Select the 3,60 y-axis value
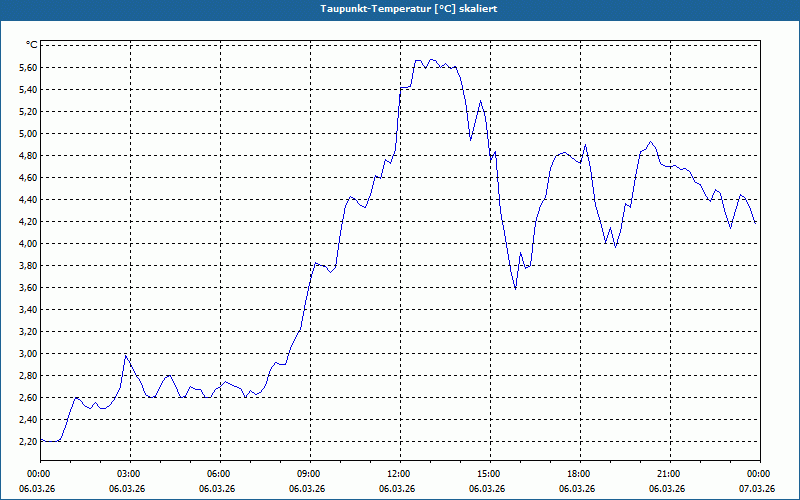 tap(28, 288)
